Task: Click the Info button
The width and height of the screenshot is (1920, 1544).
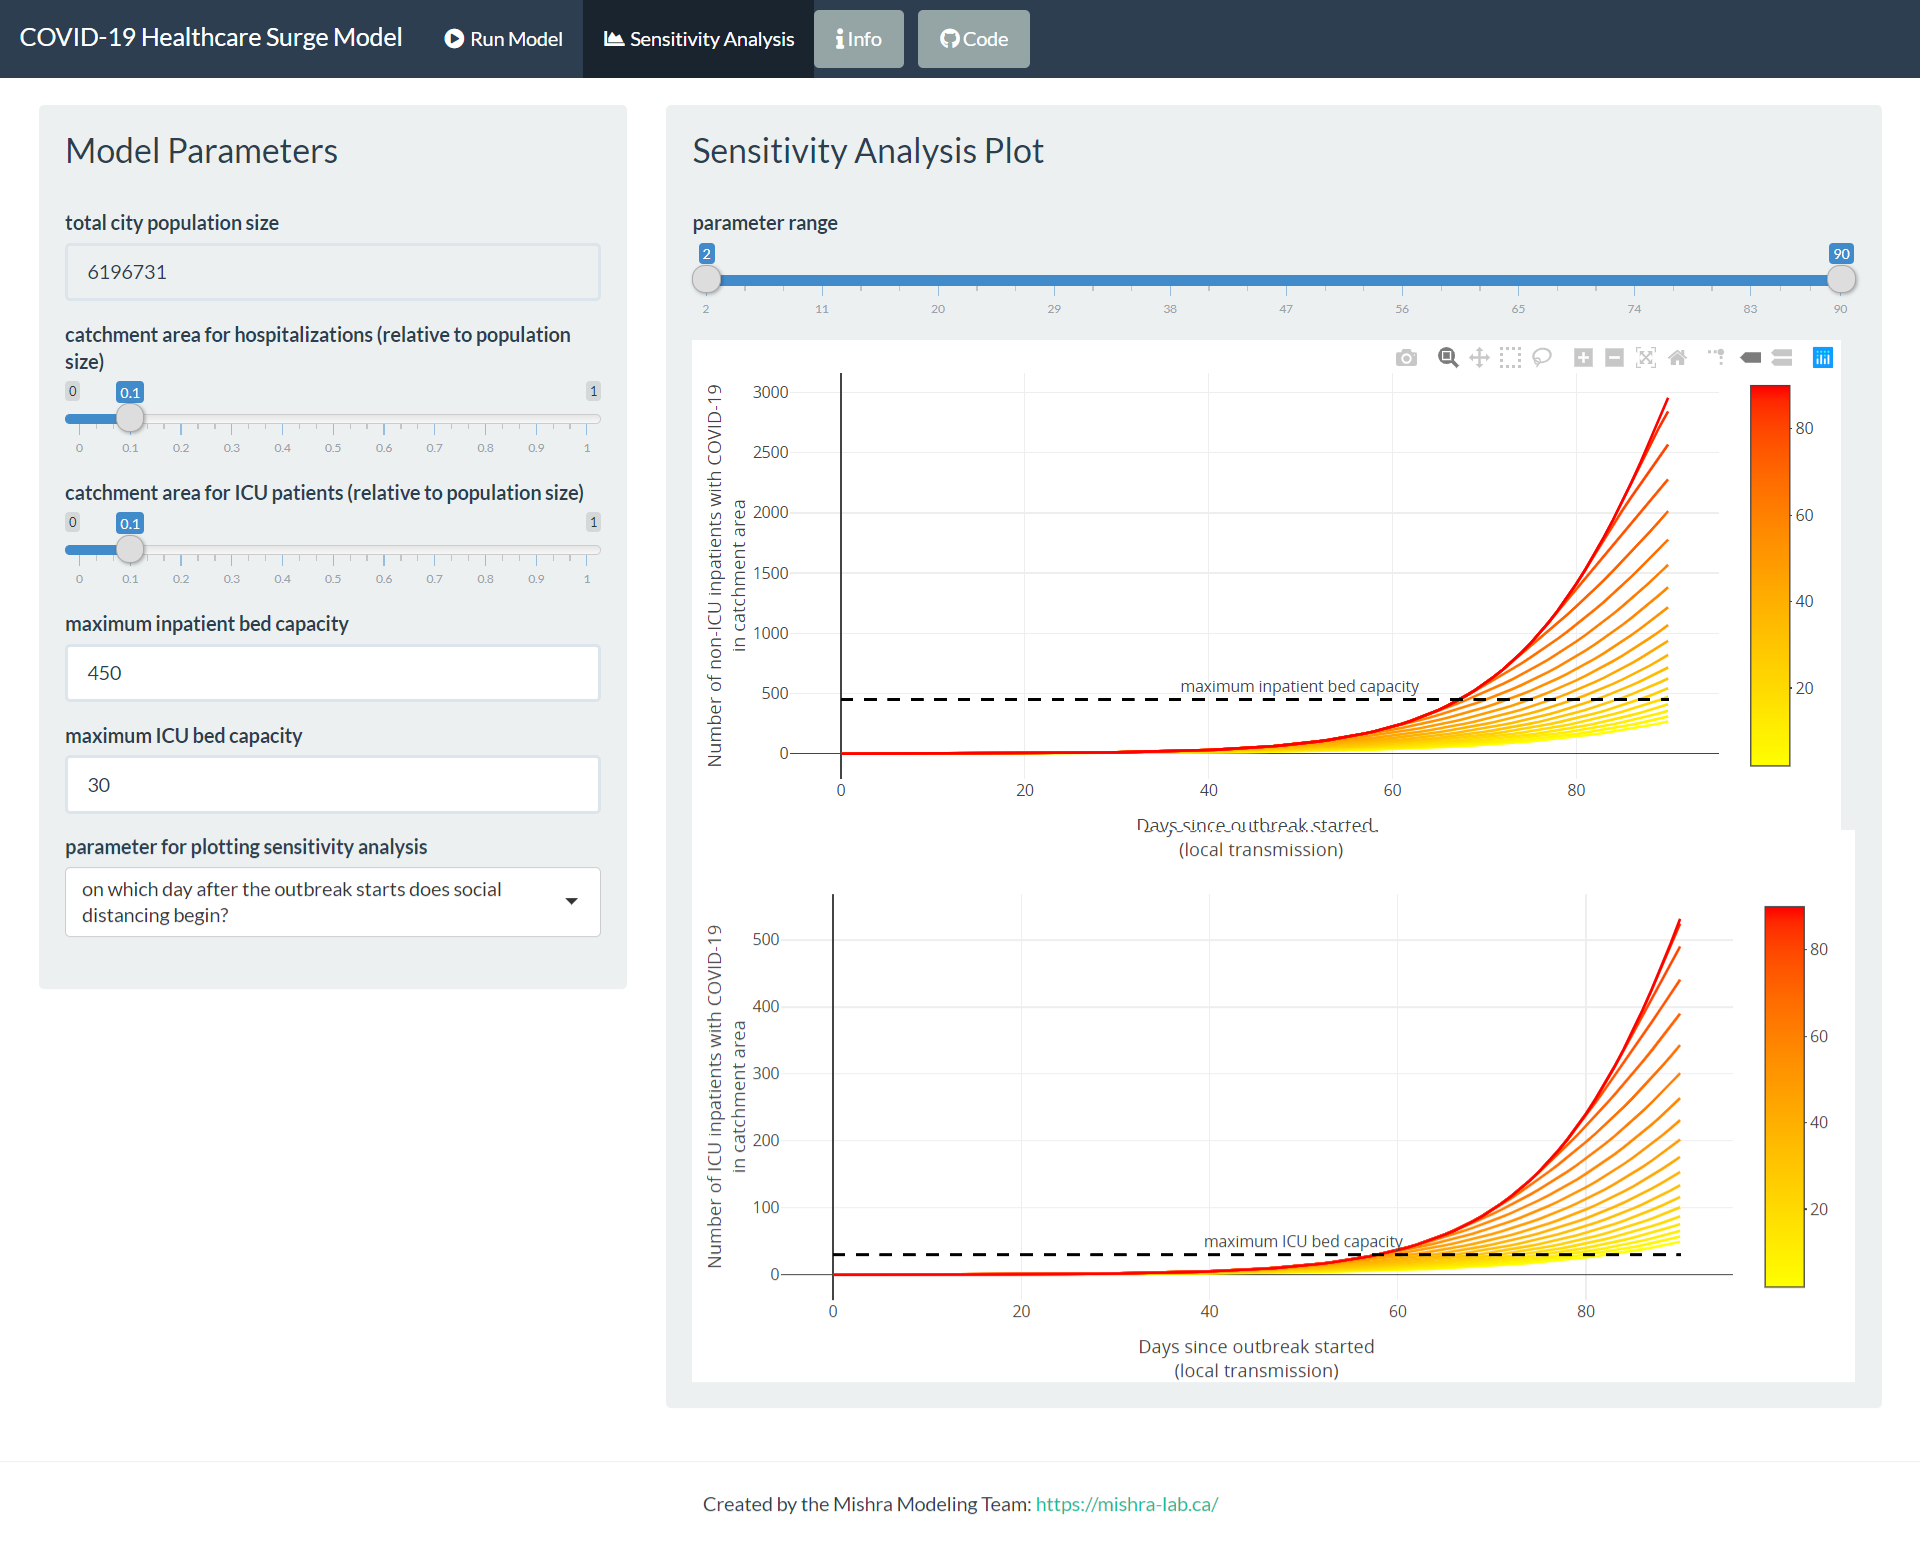Action: pos(859,39)
